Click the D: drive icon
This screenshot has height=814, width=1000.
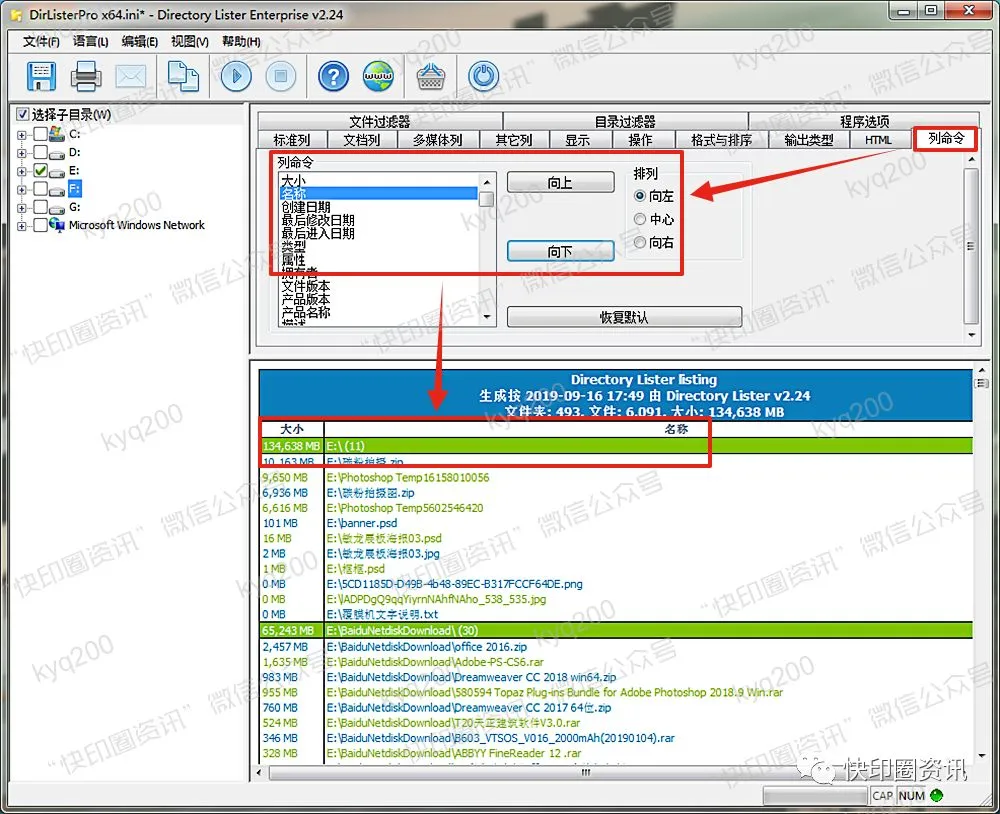(57, 152)
